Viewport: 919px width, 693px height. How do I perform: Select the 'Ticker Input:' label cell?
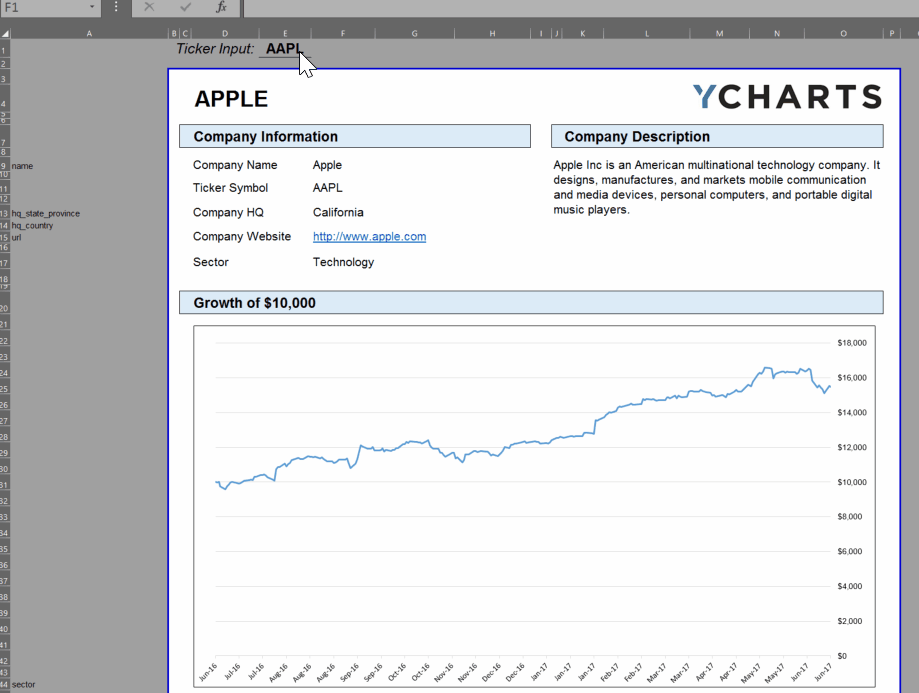[x=215, y=49]
